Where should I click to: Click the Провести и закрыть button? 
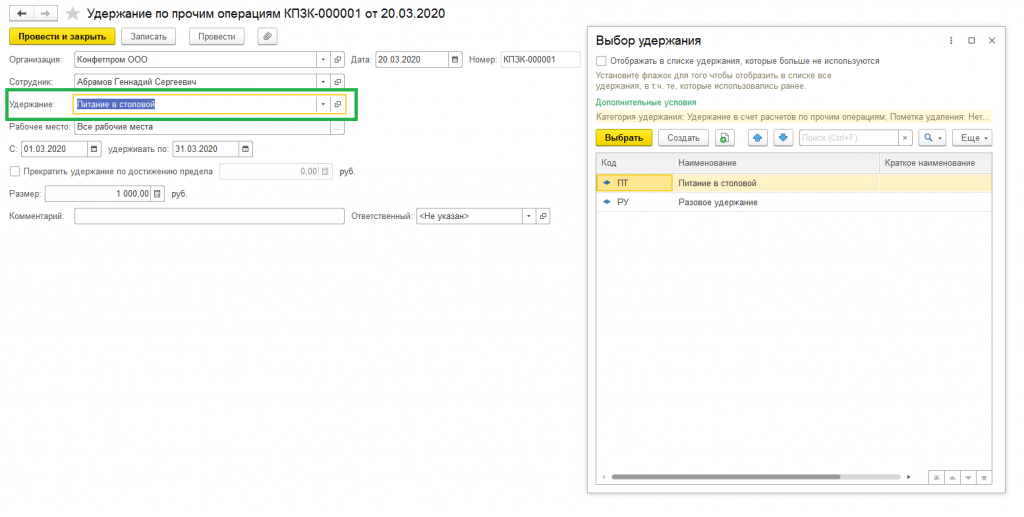(62, 36)
